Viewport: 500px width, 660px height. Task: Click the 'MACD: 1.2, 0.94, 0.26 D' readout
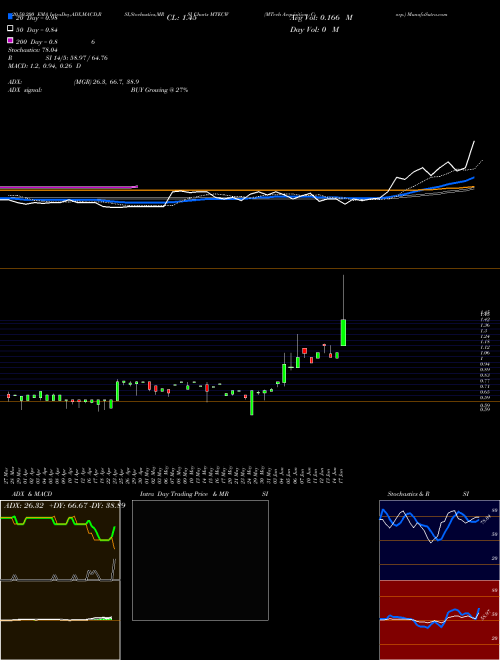click(44, 66)
